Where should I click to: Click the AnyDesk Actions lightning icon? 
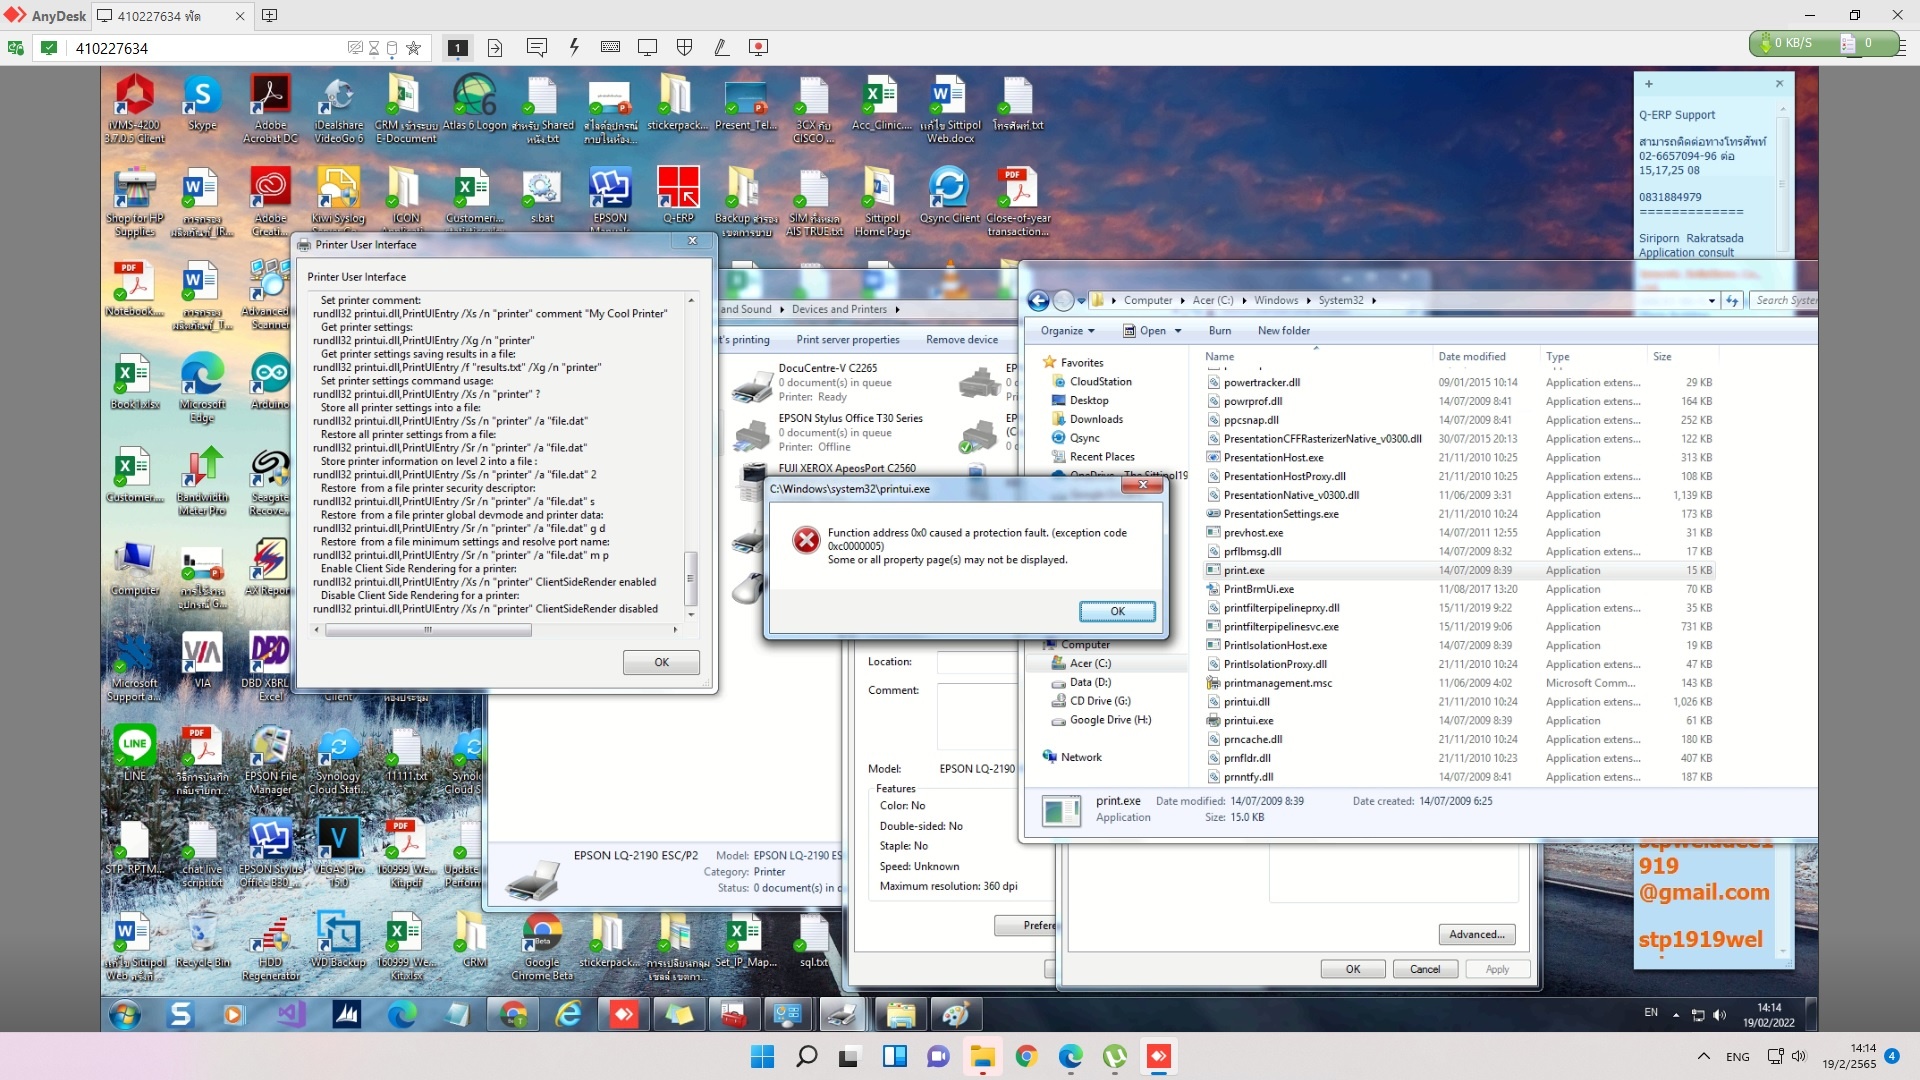[574, 47]
